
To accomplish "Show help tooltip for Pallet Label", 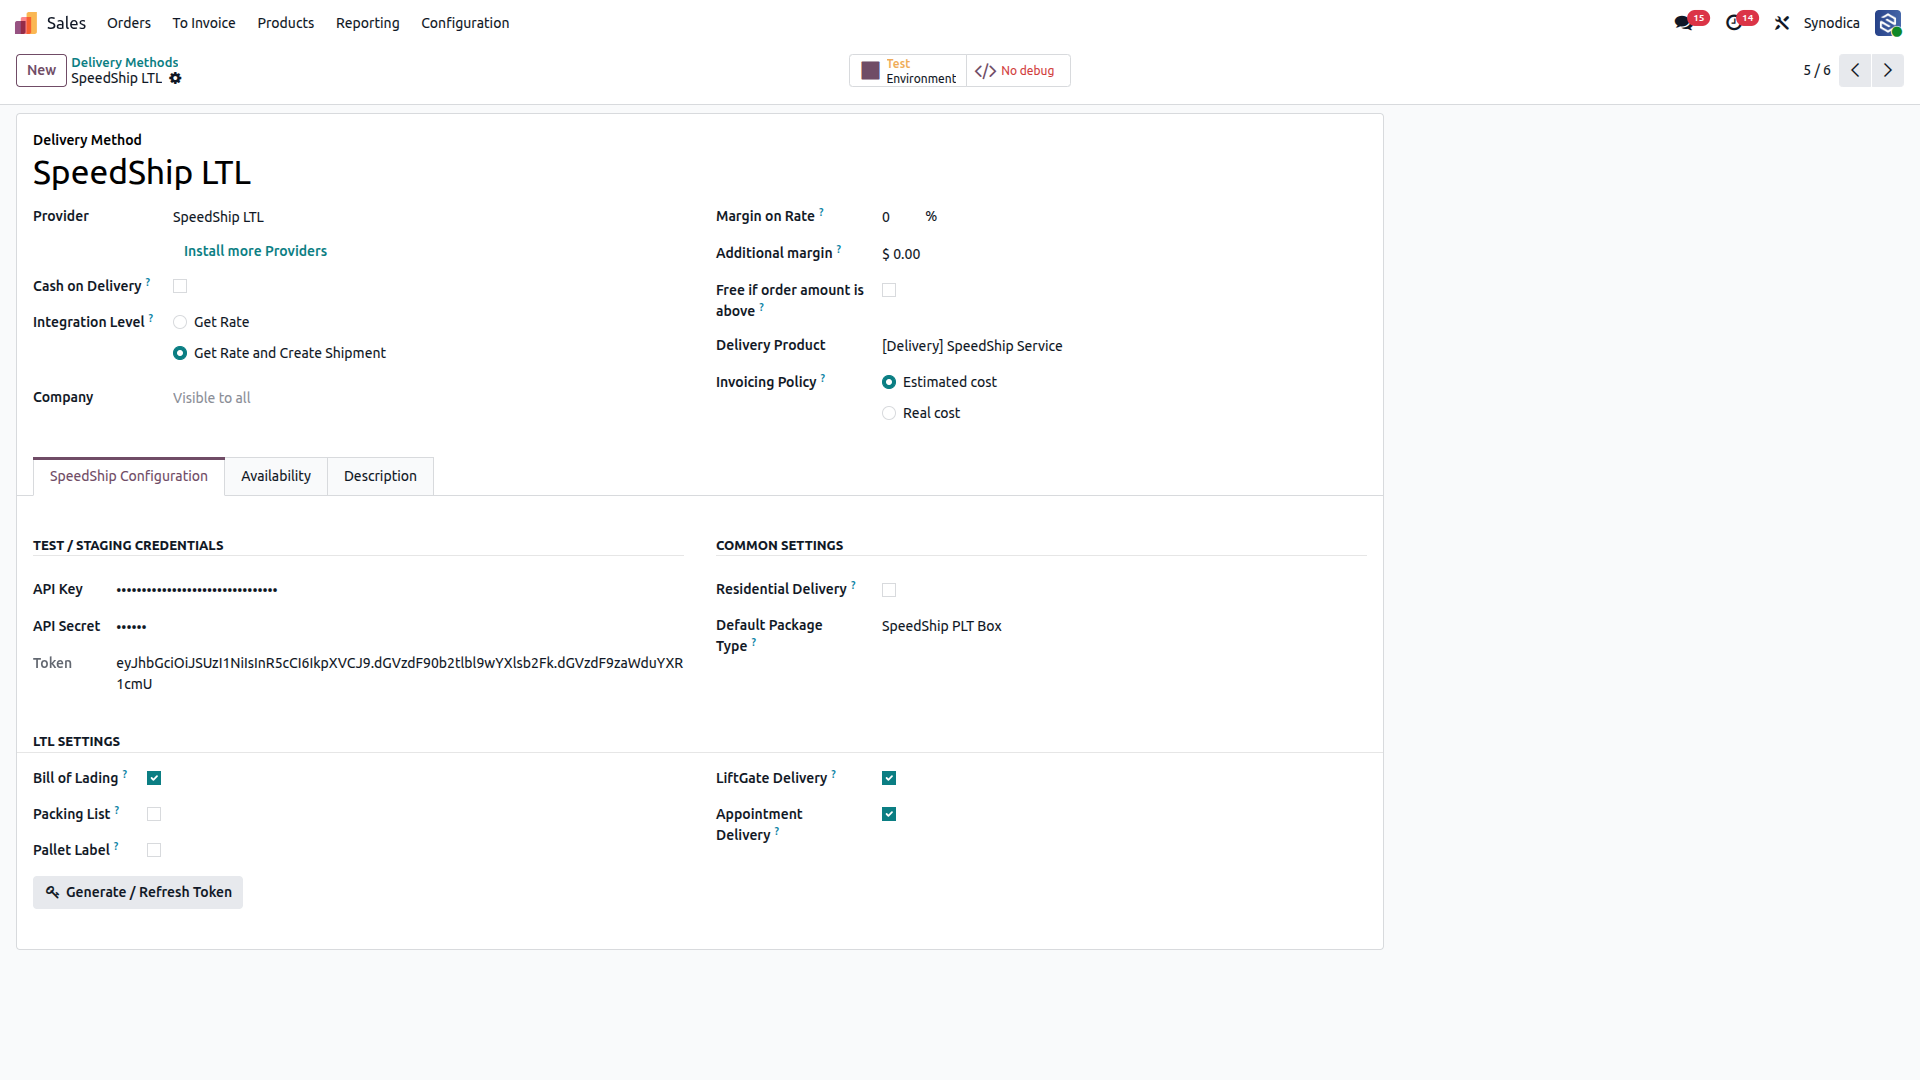I will (116, 846).
